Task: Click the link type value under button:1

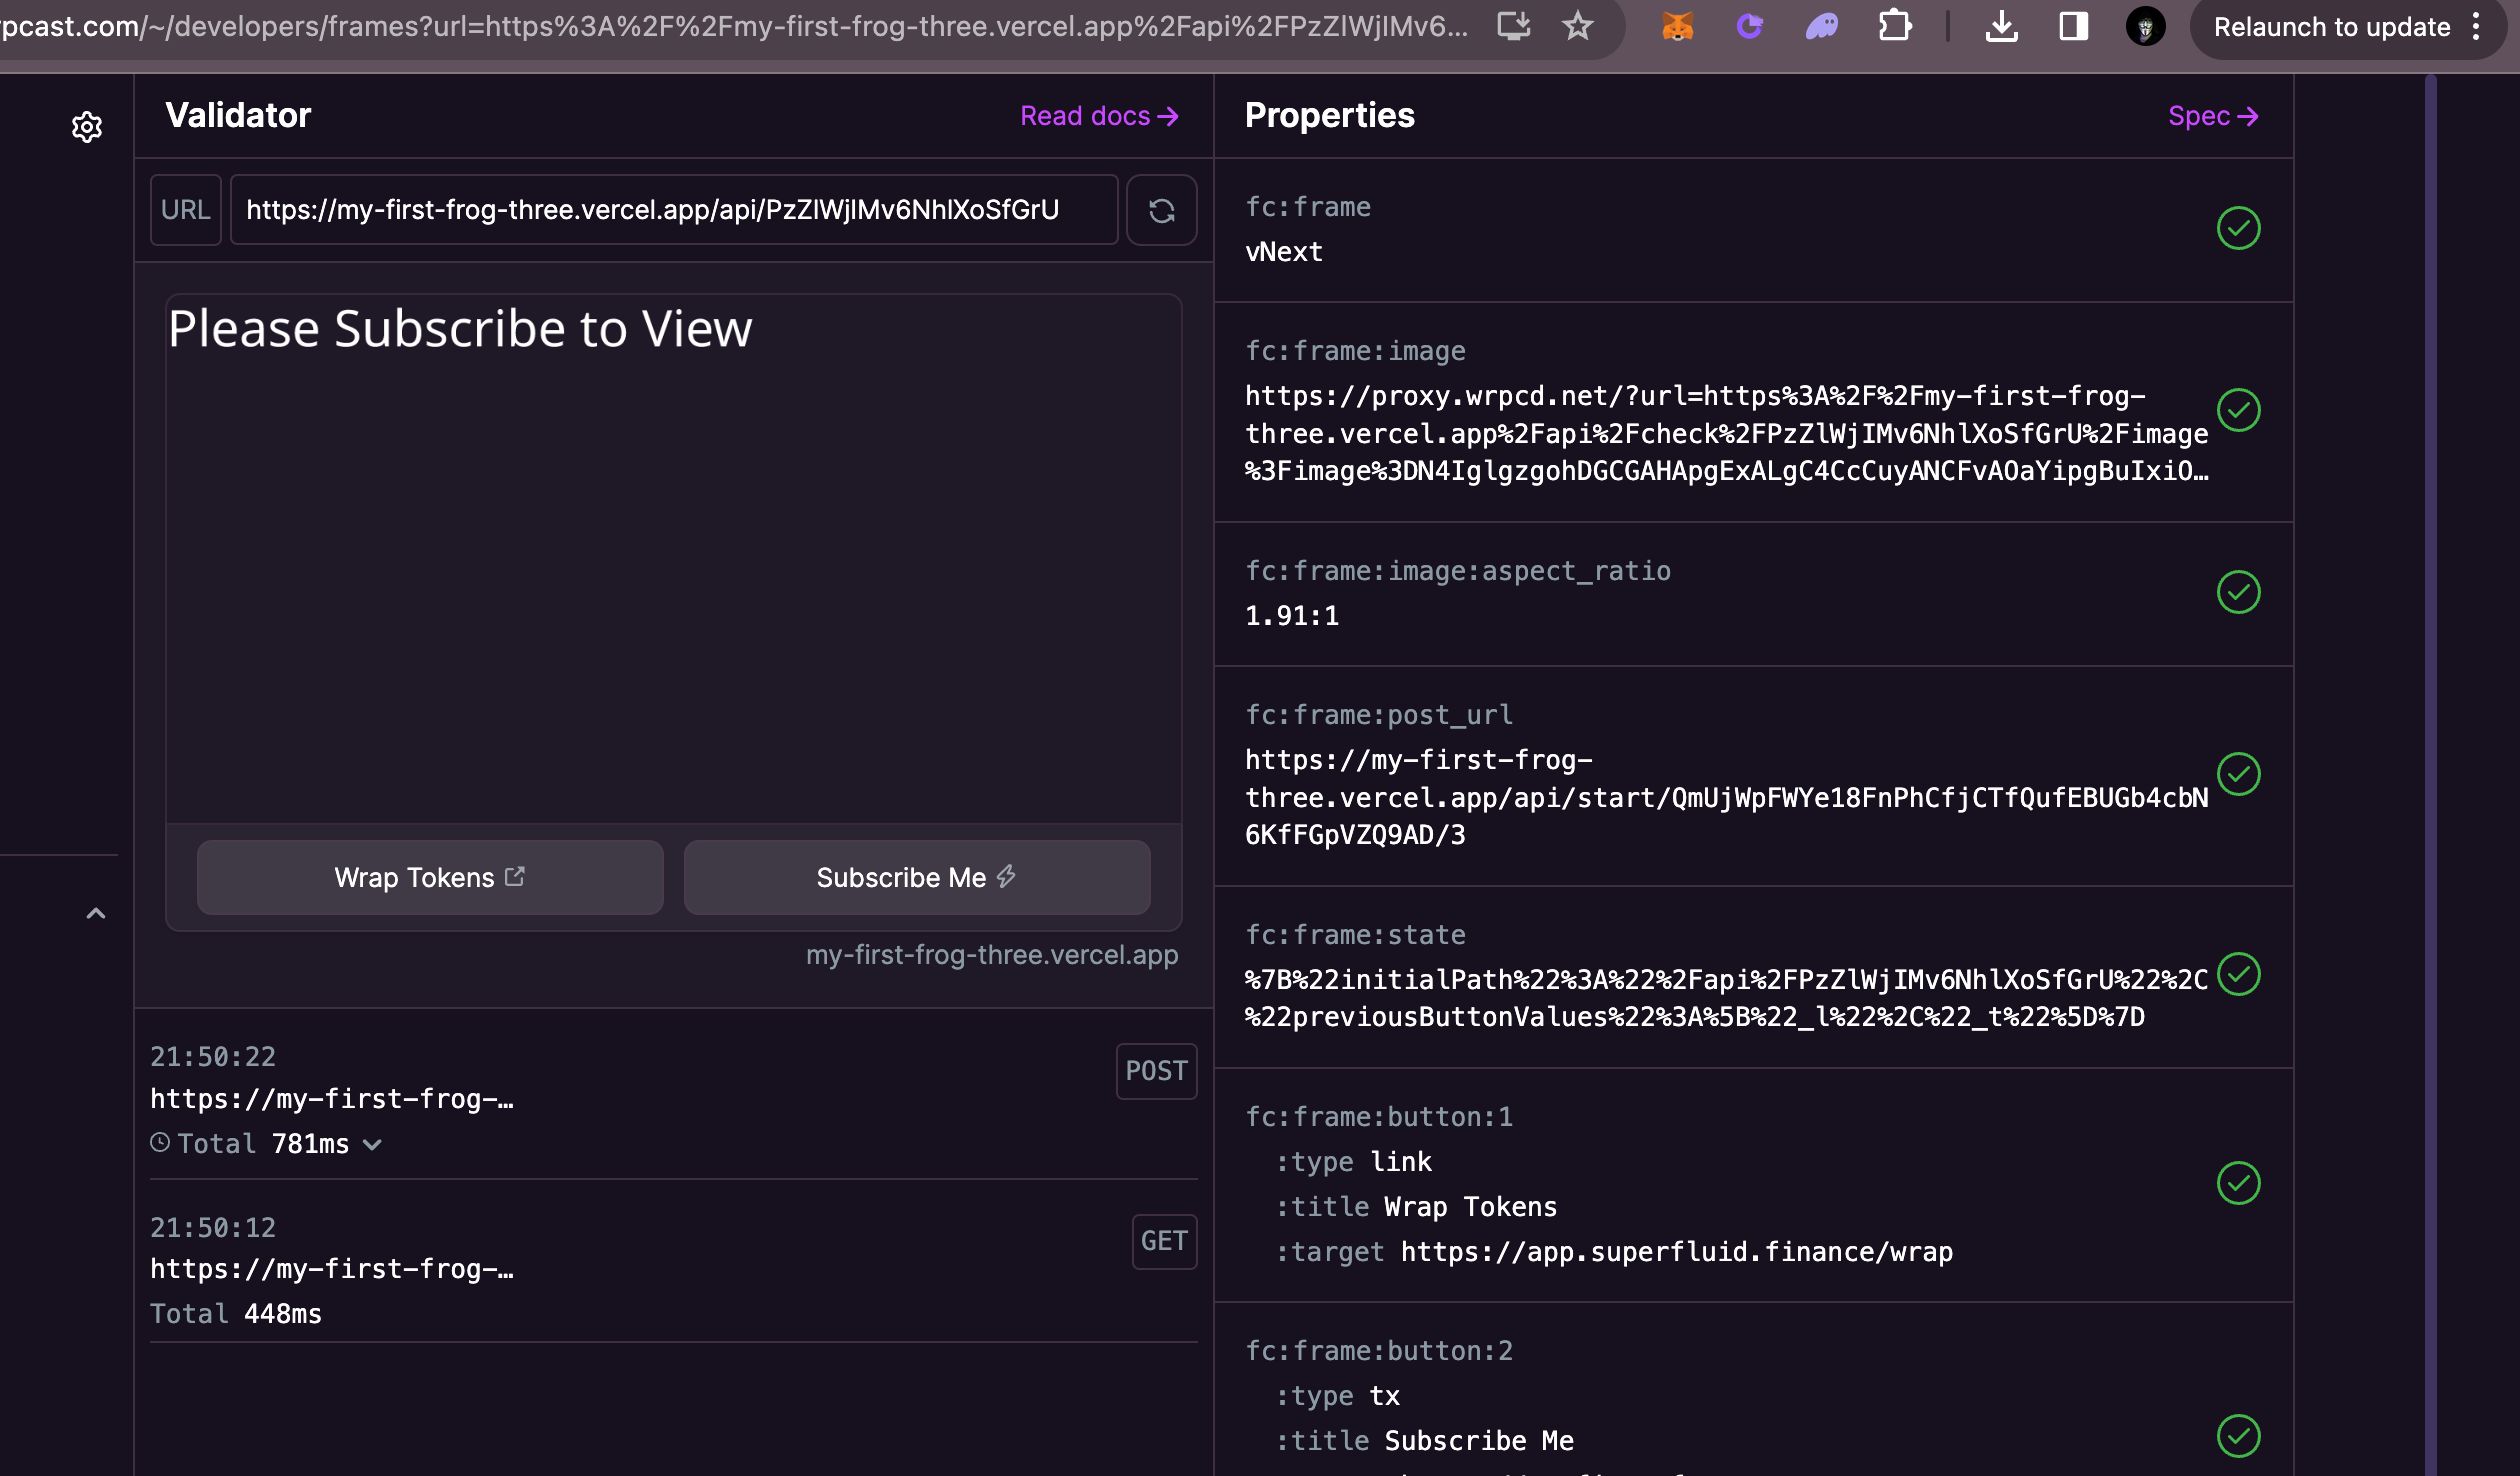Action: (x=1401, y=1162)
